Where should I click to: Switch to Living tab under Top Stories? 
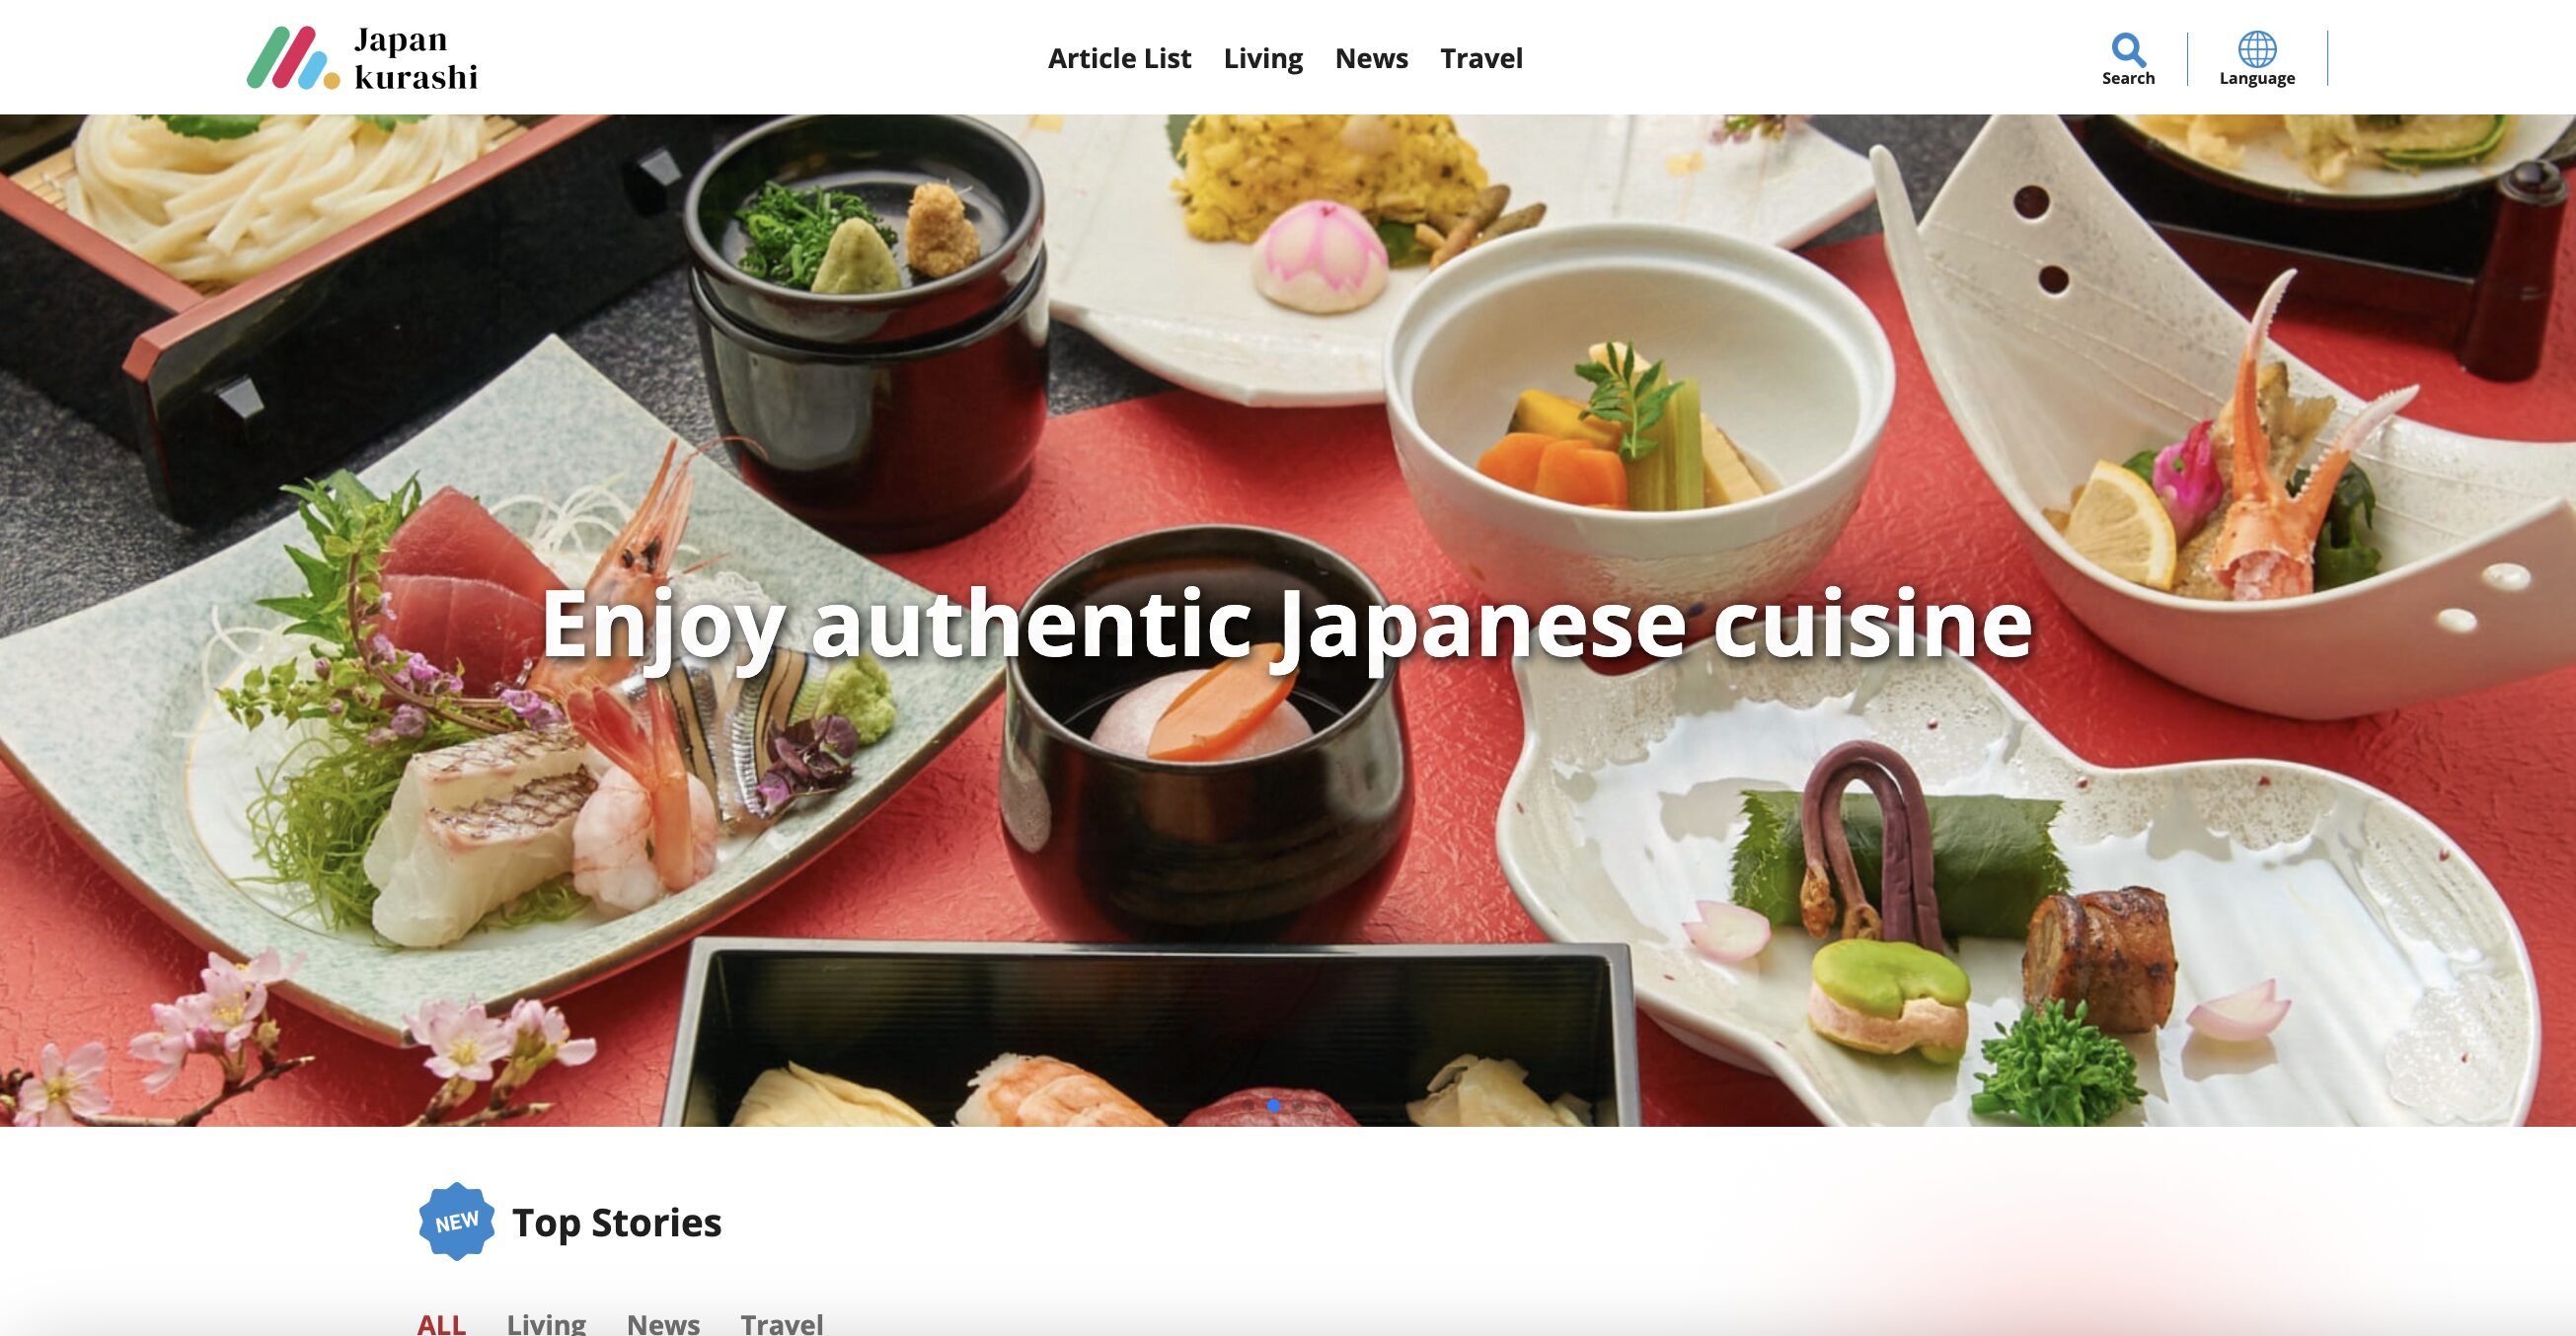click(546, 1323)
